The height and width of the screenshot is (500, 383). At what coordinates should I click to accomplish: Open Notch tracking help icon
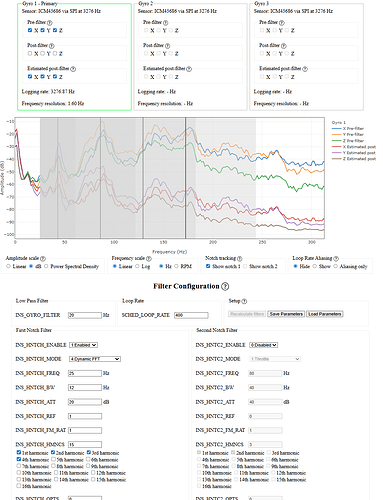coord(239,258)
